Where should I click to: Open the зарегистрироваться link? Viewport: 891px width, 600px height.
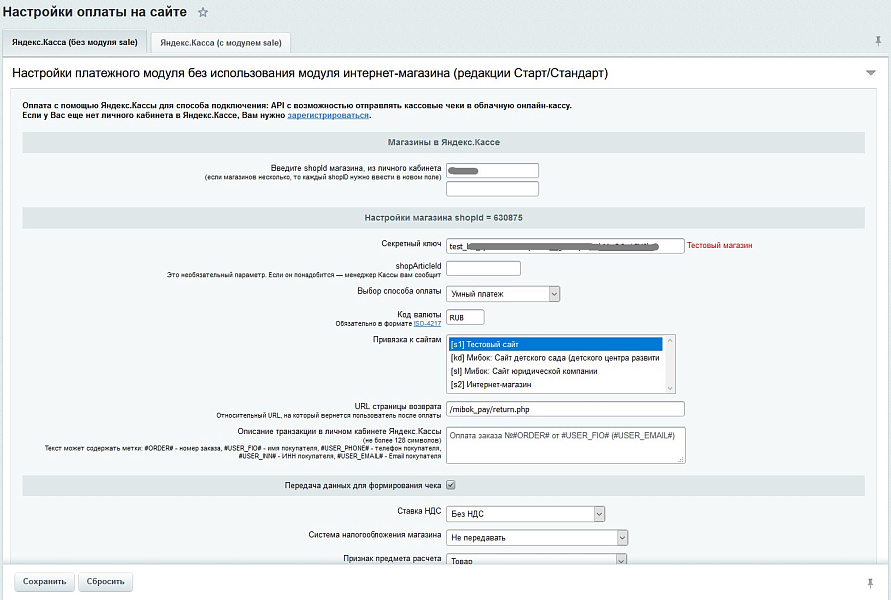point(328,115)
